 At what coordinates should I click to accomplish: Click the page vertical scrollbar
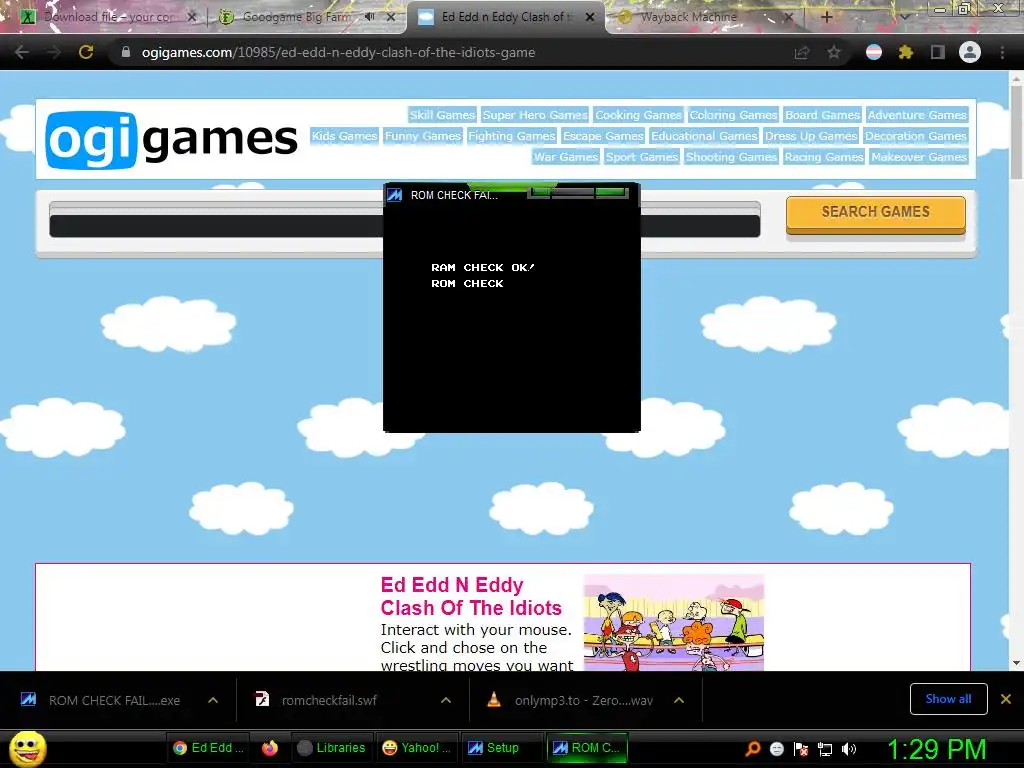(x=1016, y=131)
